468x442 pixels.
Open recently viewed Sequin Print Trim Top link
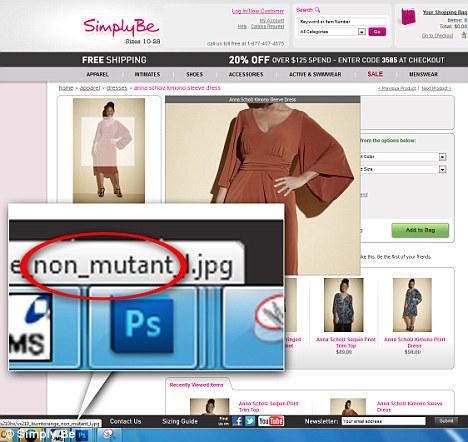(x=268, y=406)
